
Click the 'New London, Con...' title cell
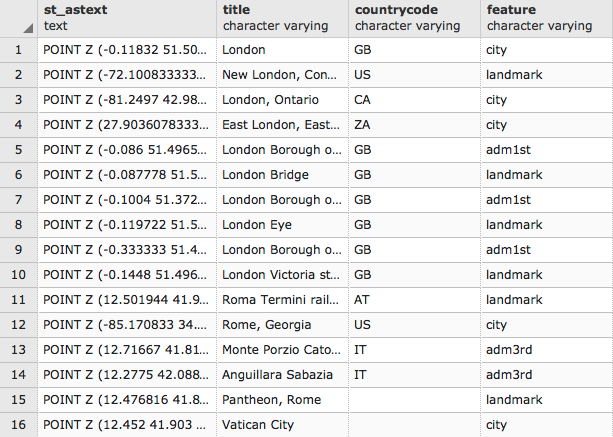tap(282, 74)
